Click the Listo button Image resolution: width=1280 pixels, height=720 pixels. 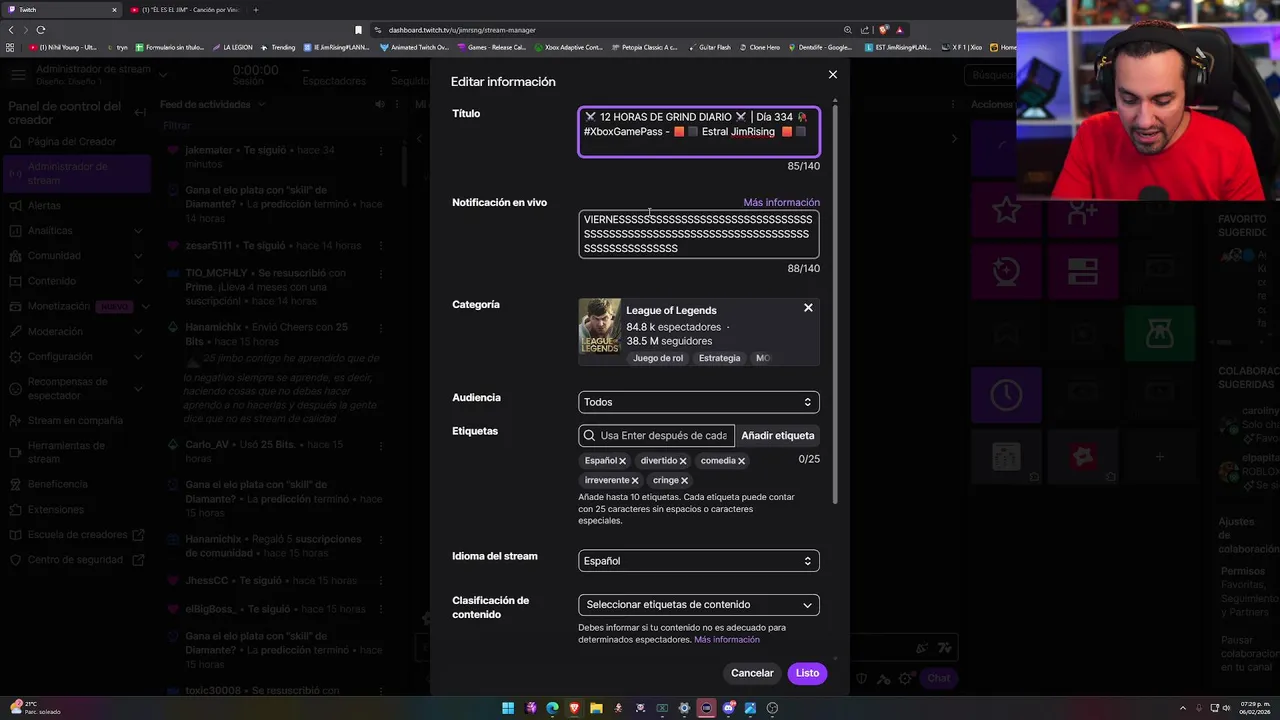pos(807,673)
